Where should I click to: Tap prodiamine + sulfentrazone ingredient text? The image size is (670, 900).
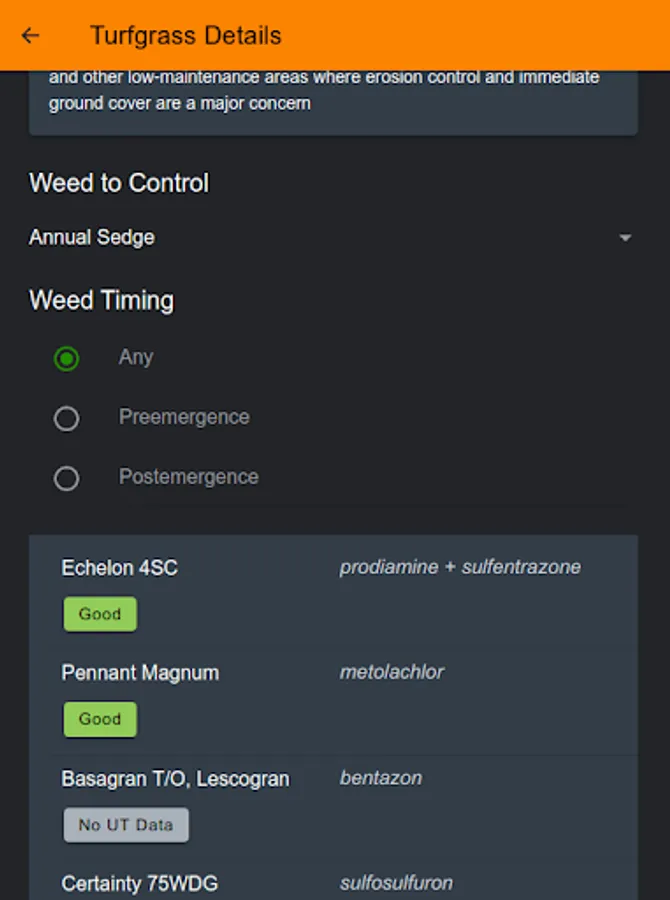point(460,567)
